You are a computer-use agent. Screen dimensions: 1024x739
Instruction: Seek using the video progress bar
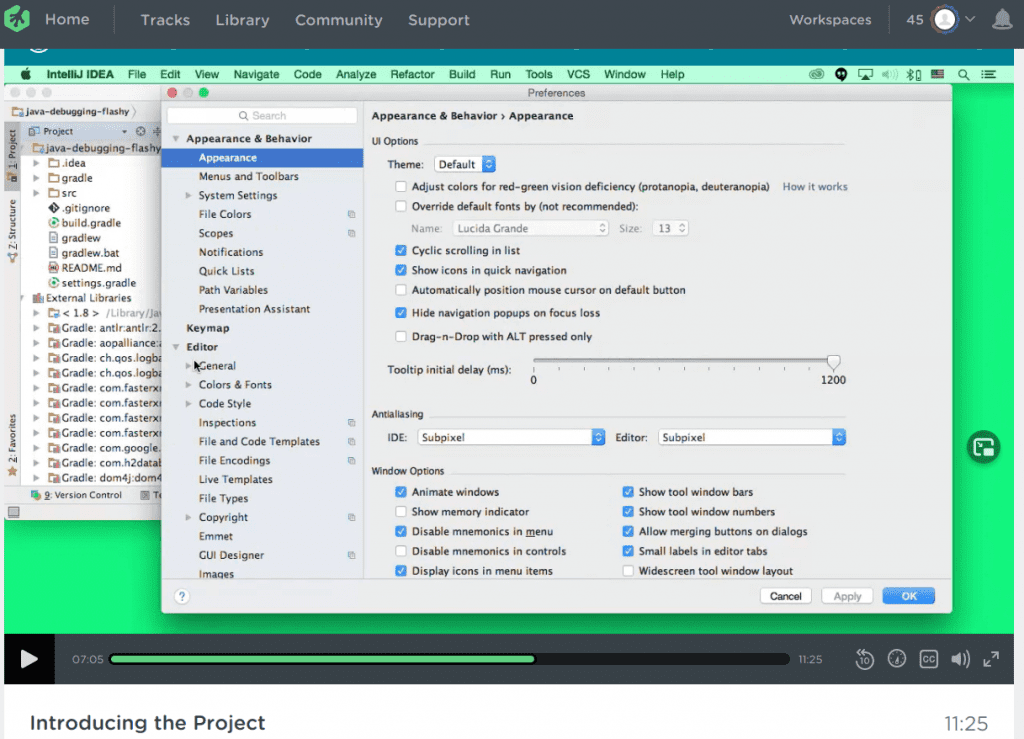(x=449, y=659)
